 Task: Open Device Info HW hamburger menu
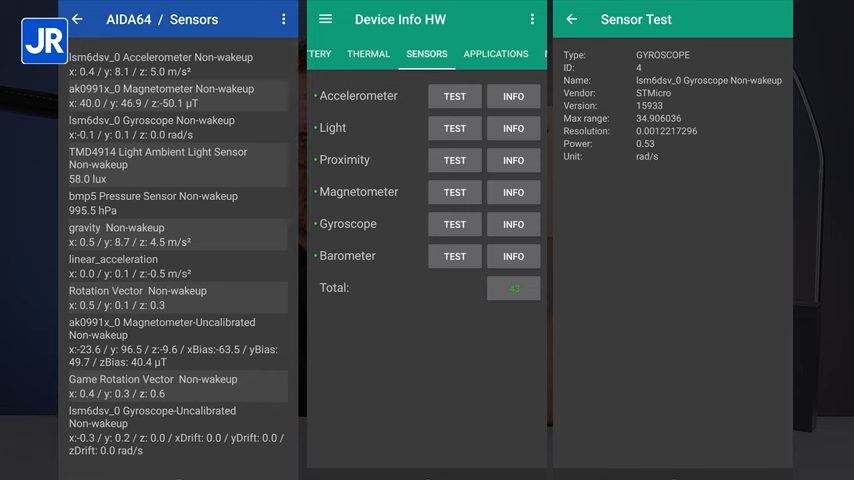pyautogui.click(x=326, y=19)
